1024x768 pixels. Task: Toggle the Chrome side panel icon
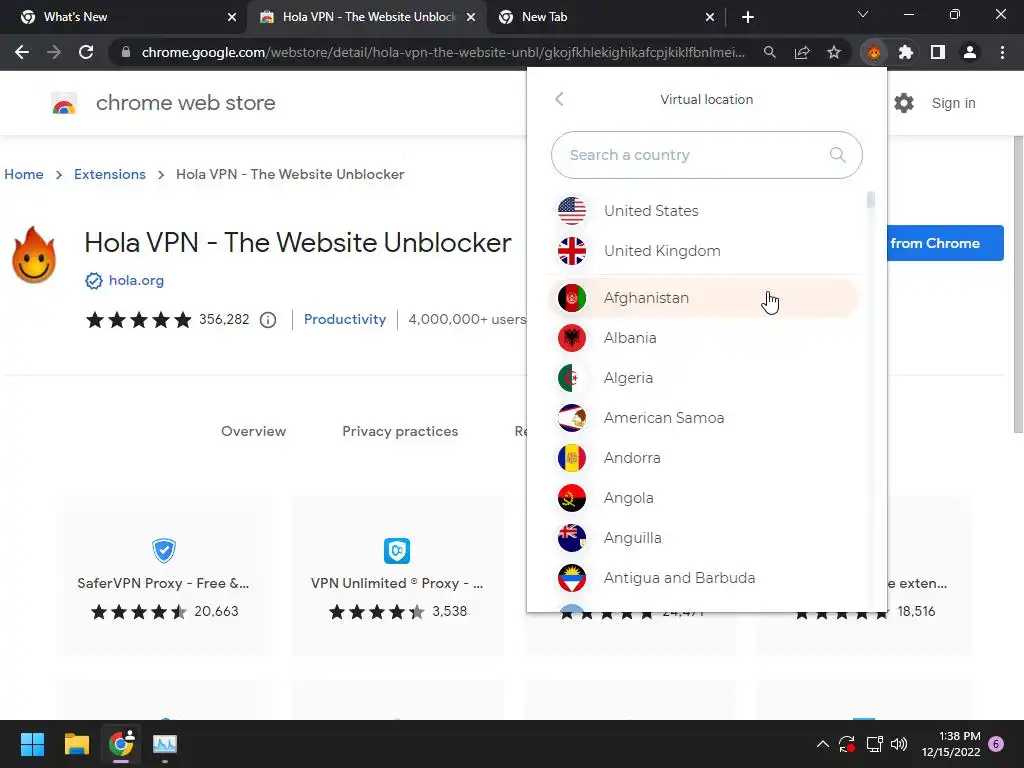938,52
